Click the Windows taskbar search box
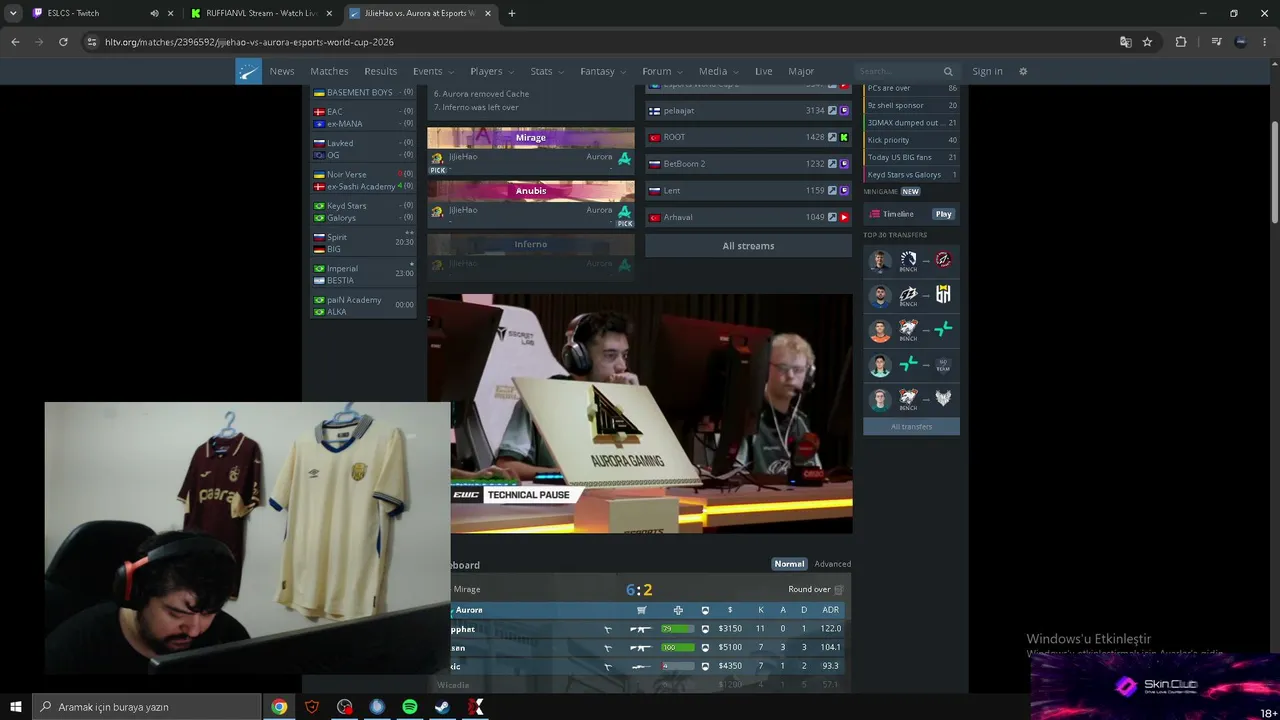The image size is (1280, 720). click(x=147, y=707)
